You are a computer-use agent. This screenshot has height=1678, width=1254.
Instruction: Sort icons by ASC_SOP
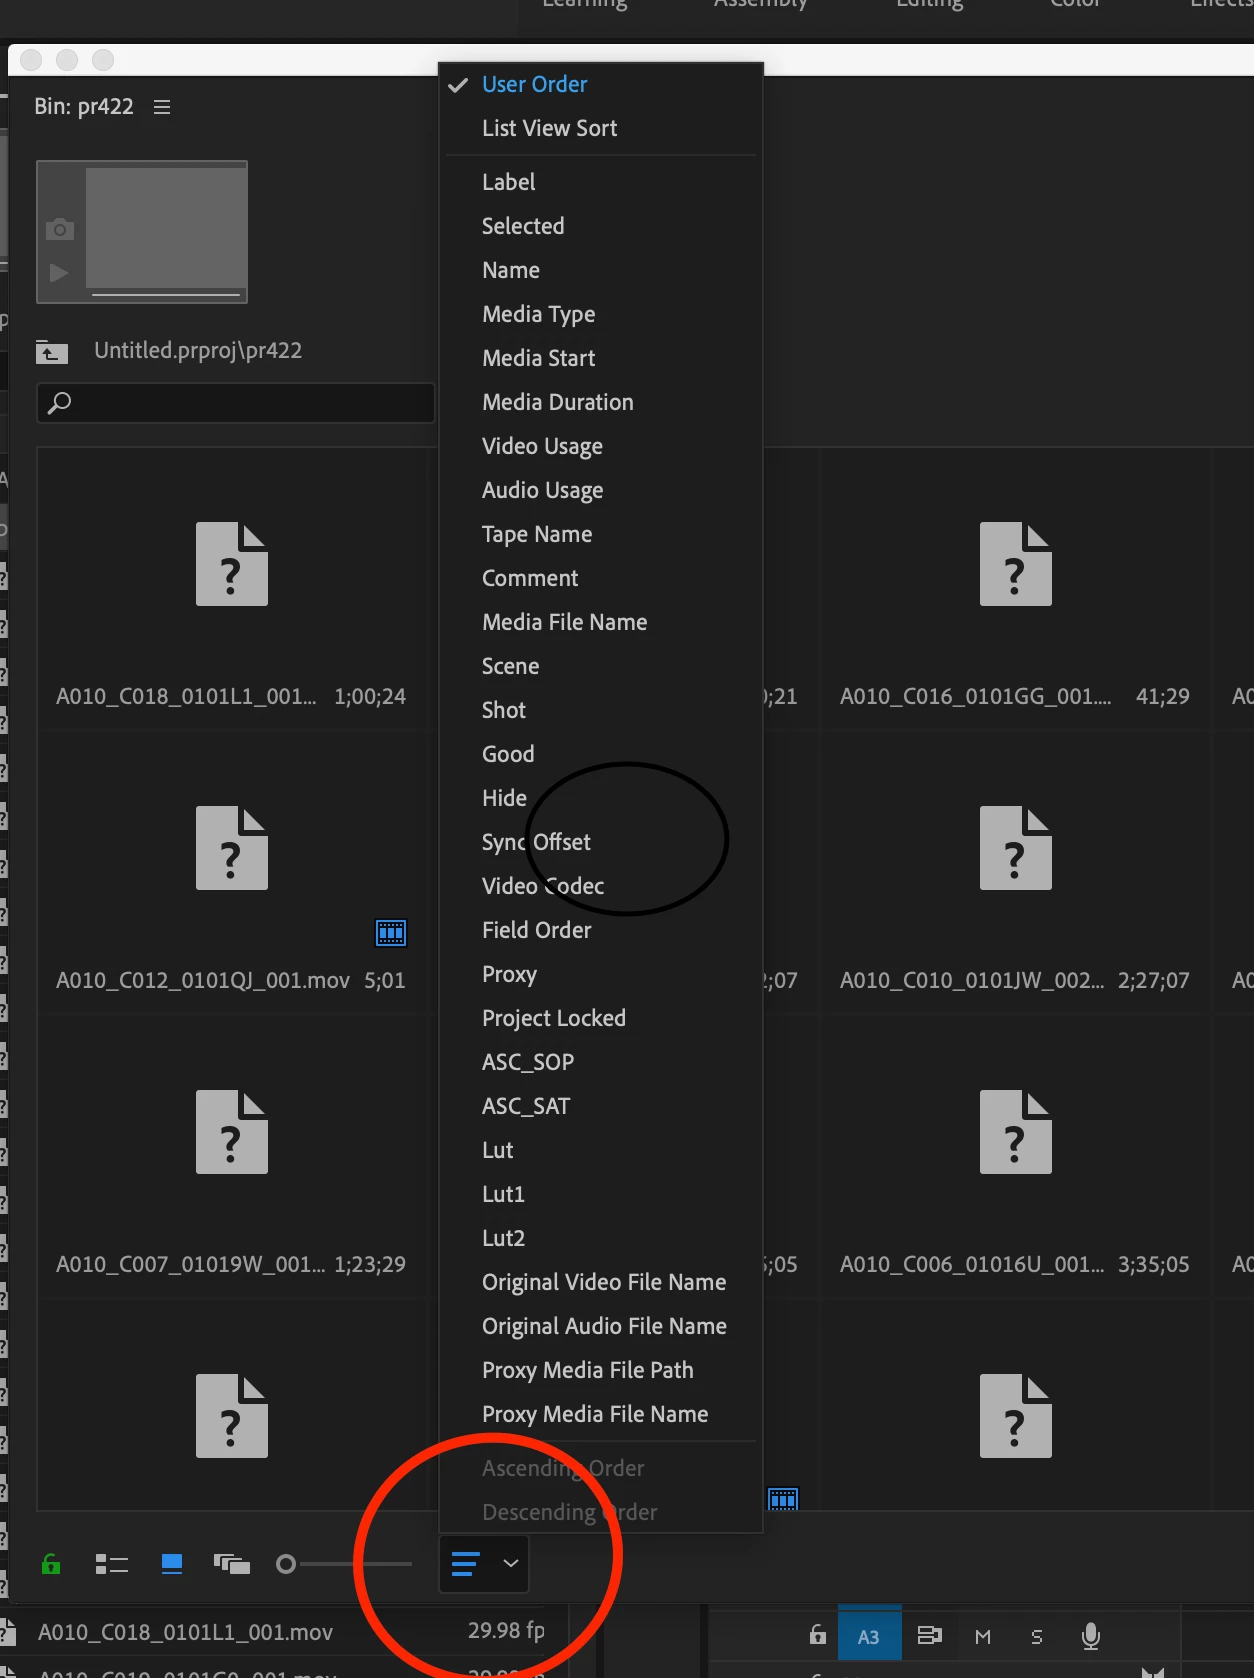coord(600,1063)
